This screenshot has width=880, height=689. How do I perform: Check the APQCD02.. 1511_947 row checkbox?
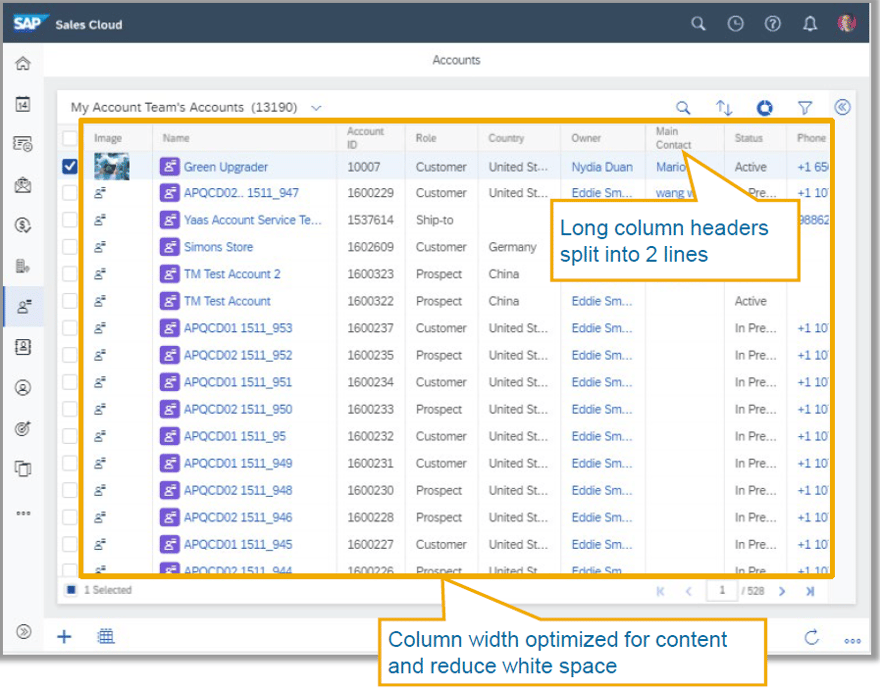[x=70, y=193]
